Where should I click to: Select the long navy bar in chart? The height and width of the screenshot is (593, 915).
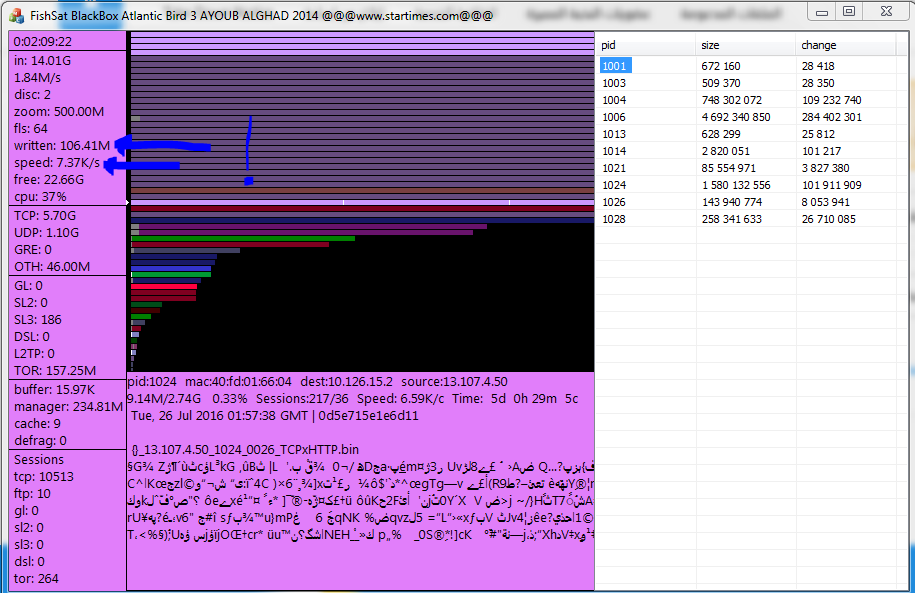[360, 219]
